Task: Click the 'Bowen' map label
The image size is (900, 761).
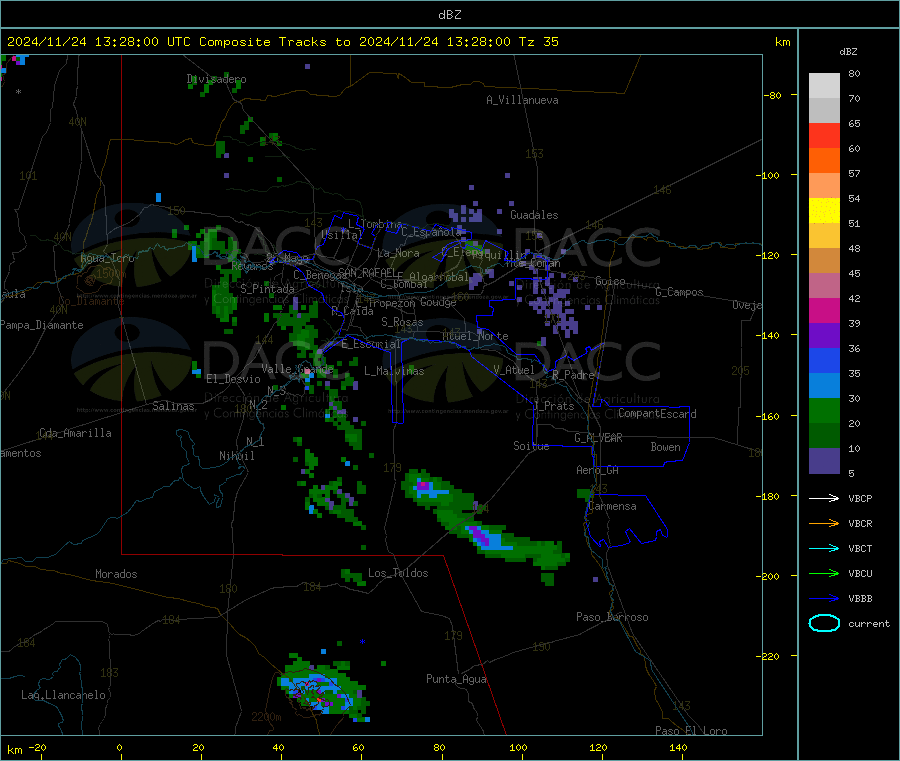Action: (x=666, y=447)
